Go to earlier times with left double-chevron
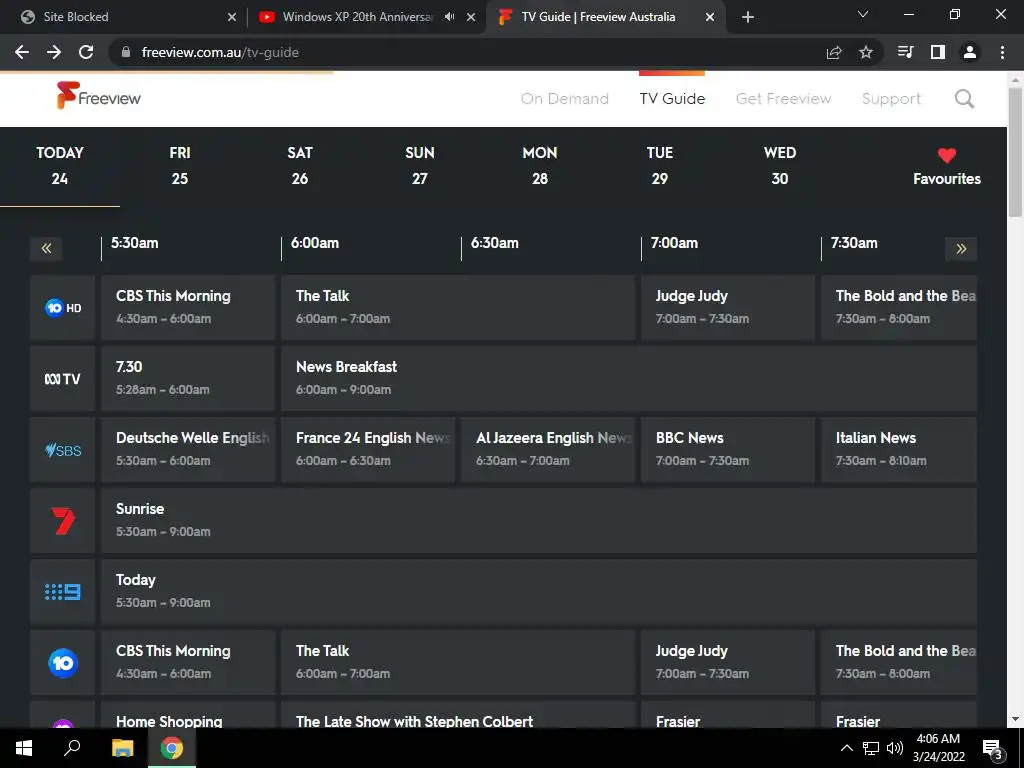1024x768 pixels. point(46,248)
